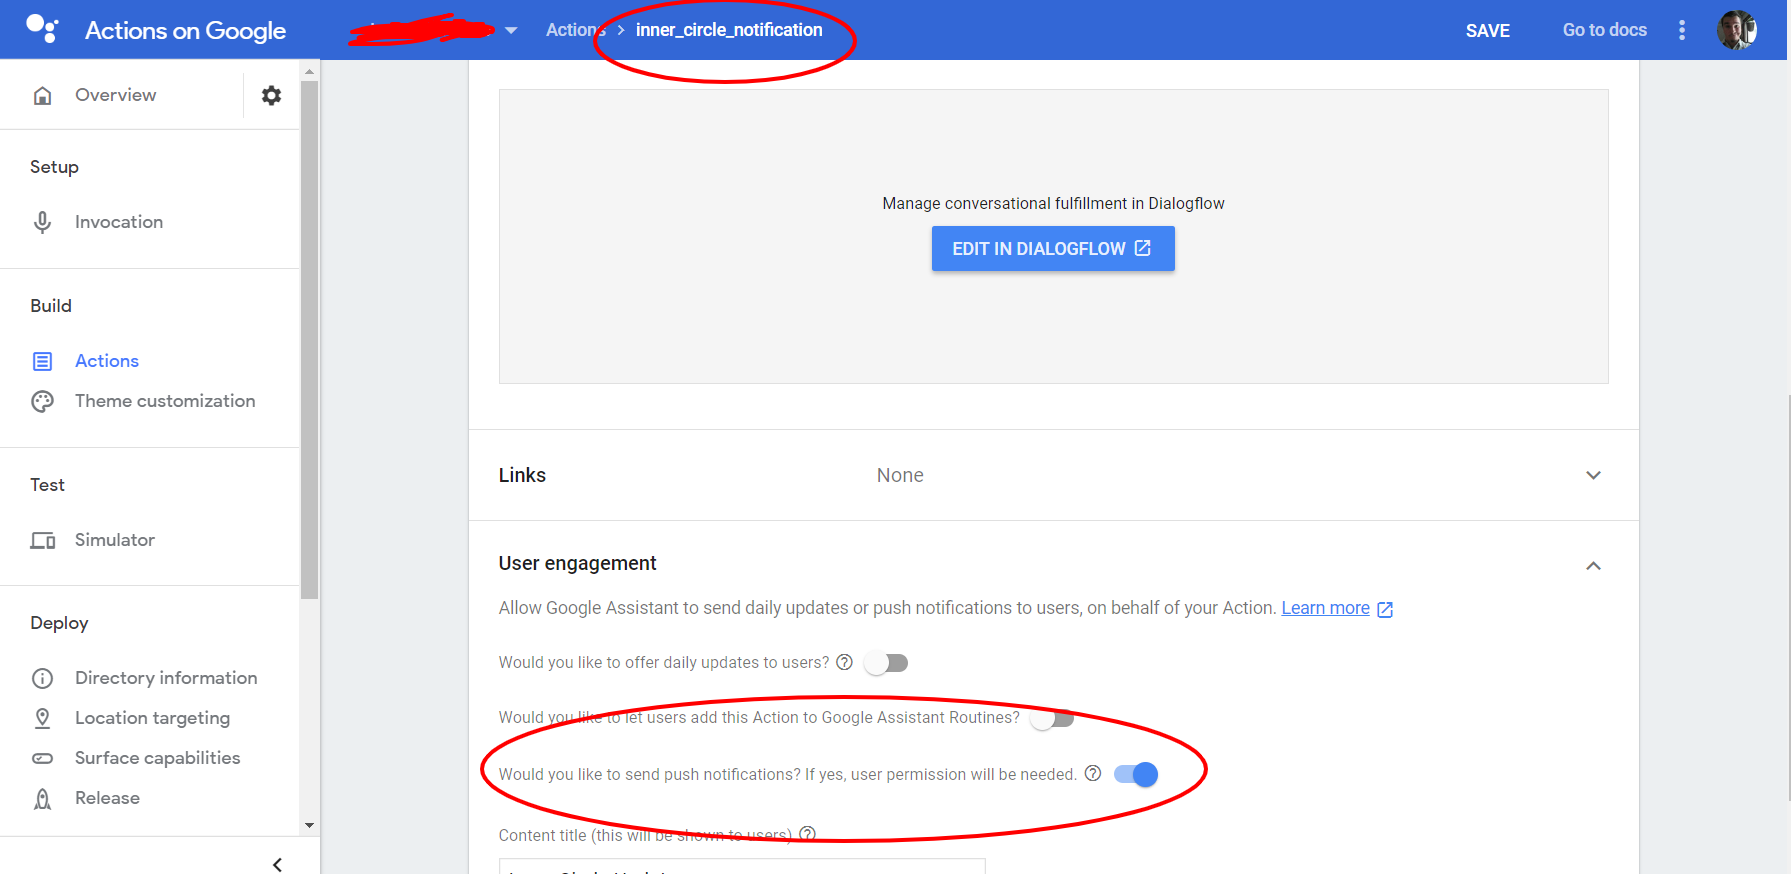Click the Actions list icon

click(x=42, y=361)
